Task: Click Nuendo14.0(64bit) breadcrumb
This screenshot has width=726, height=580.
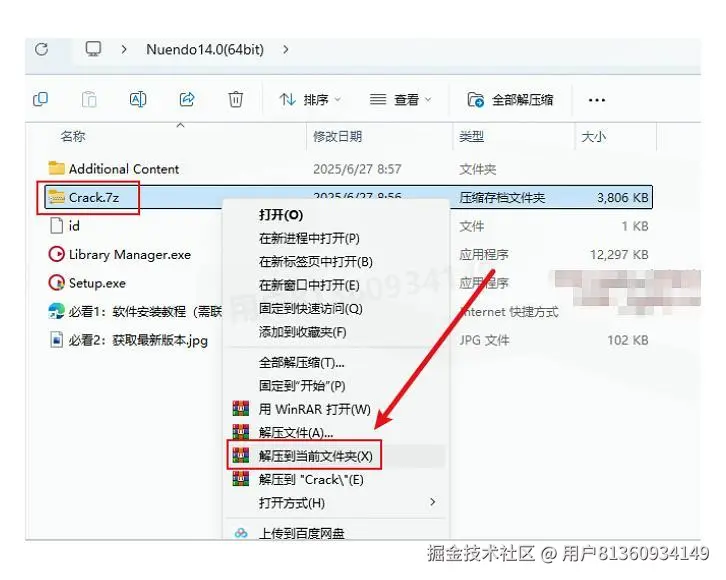Action: pyautogui.click(x=205, y=50)
